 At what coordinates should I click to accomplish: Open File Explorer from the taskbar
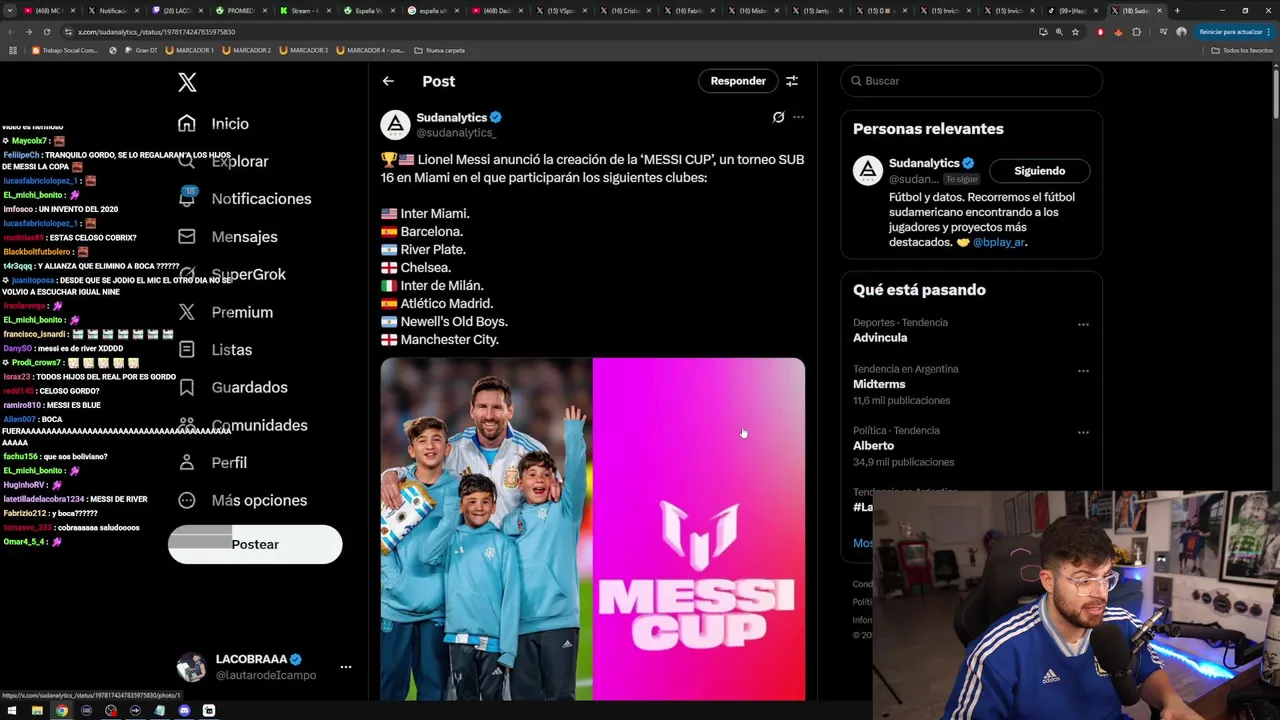click(37, 711)
